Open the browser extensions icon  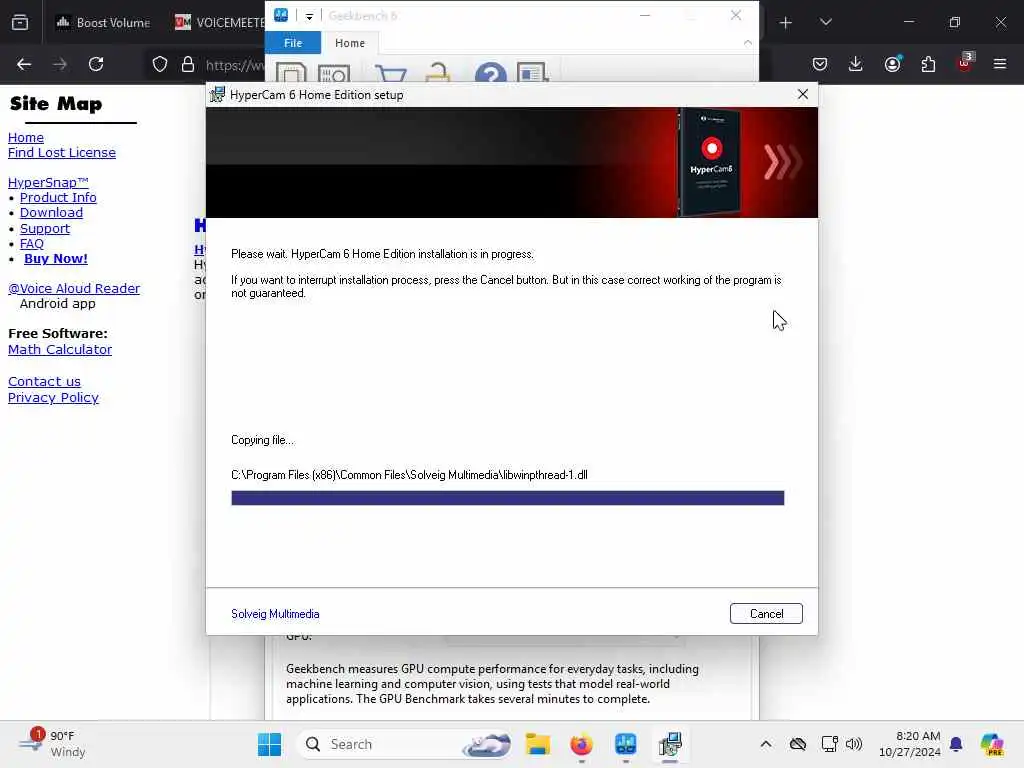[928, 64]
